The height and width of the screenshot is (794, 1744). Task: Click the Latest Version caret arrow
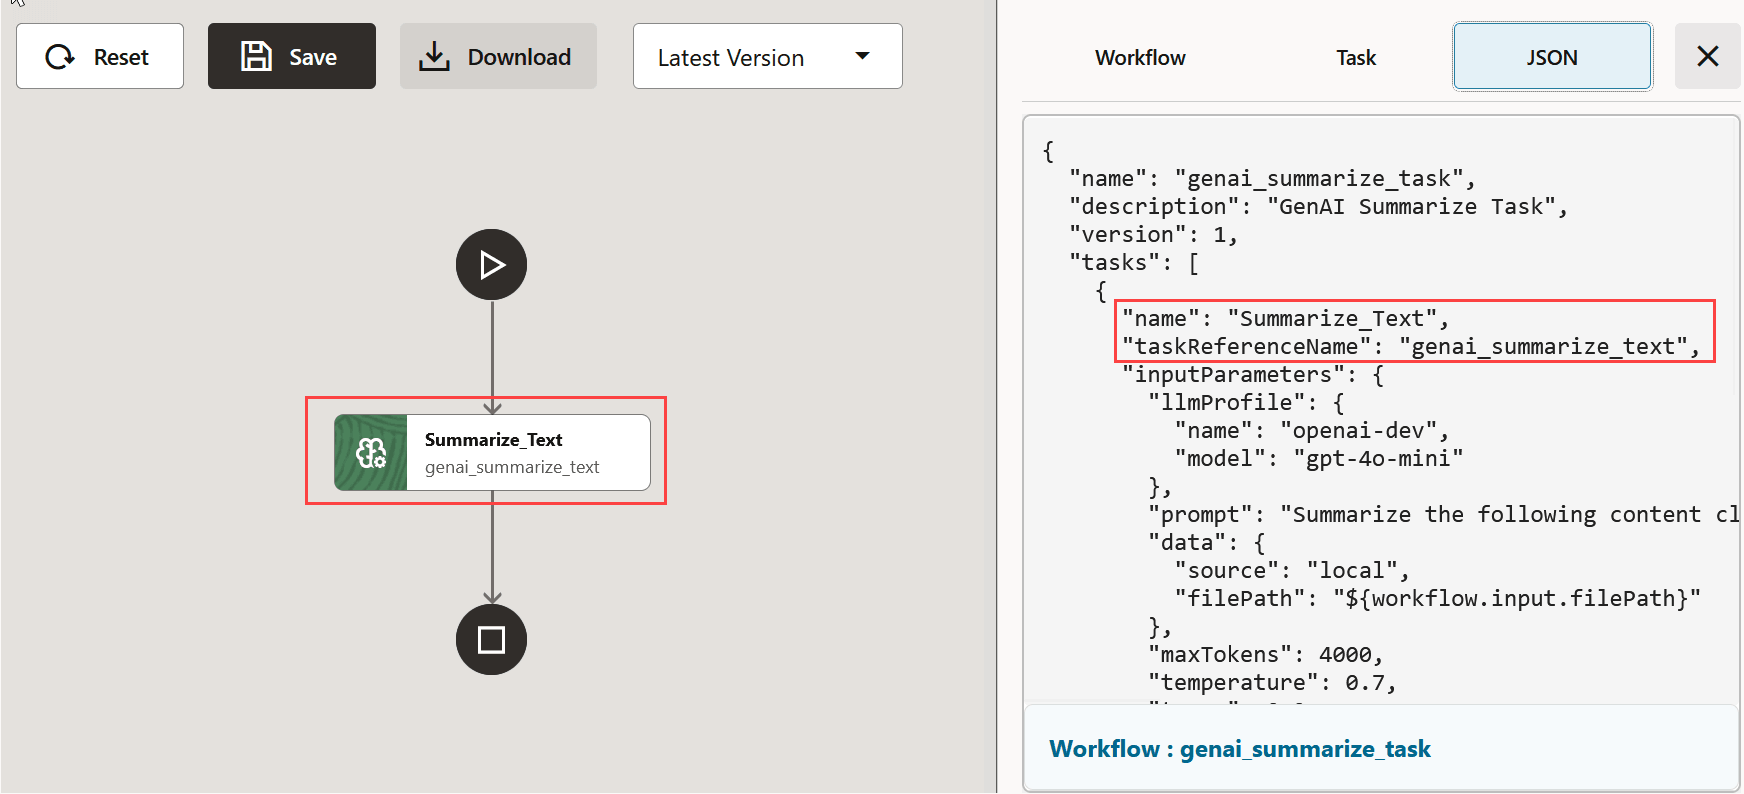[862, 56]
